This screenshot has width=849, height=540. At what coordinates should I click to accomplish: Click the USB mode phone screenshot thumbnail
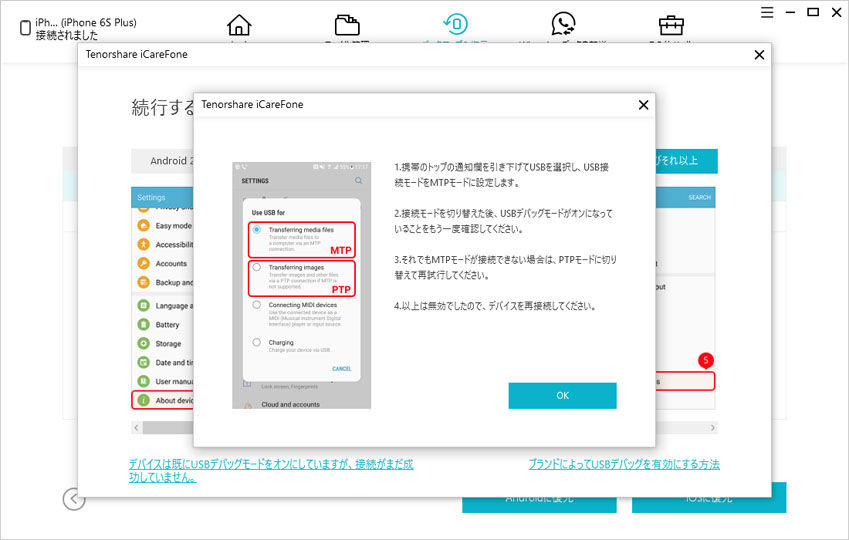[302, 285]
